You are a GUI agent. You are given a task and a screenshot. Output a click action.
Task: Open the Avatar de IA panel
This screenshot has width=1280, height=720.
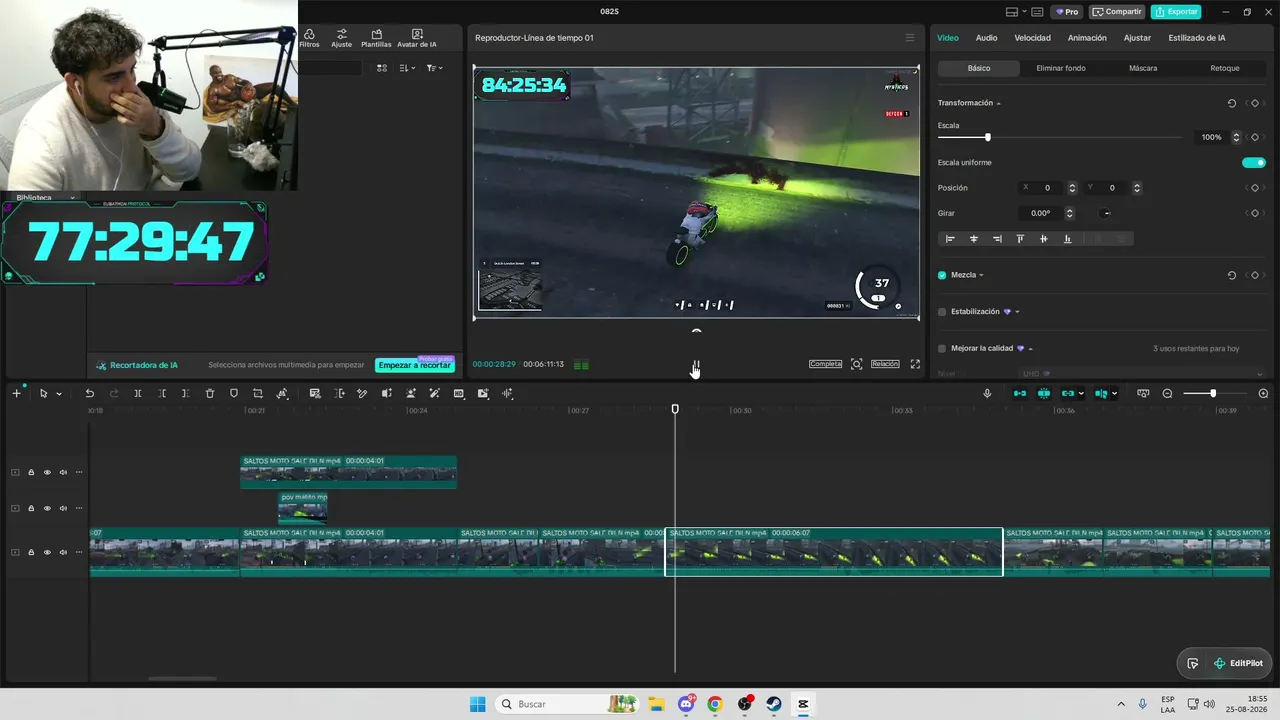click(417, 39)
